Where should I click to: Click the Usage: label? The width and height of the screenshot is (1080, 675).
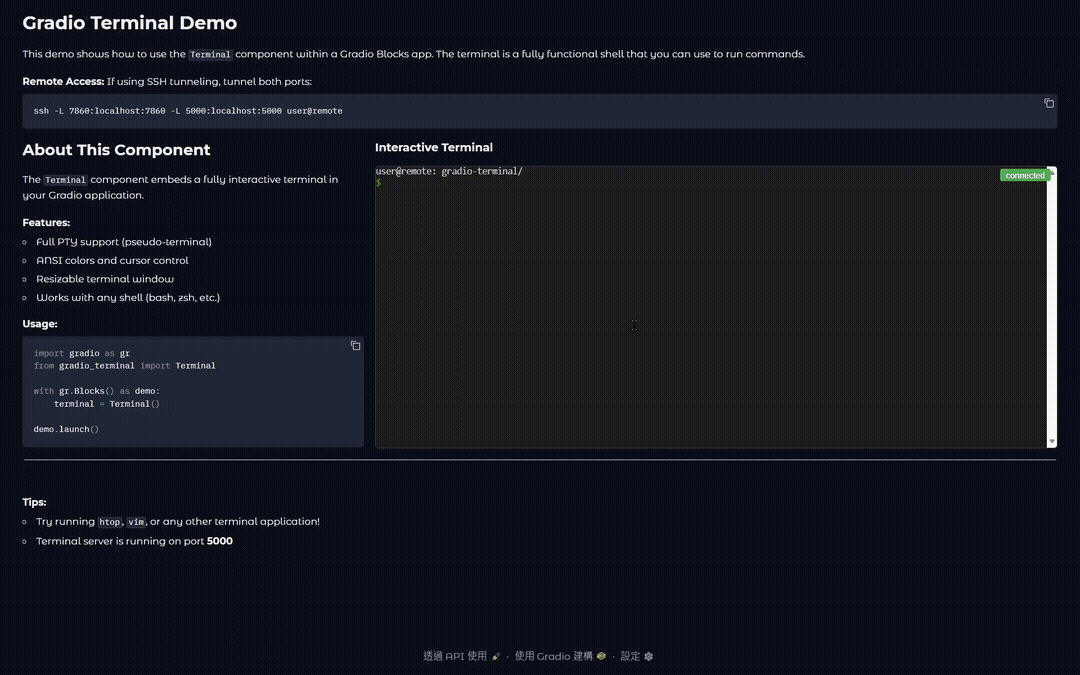pos(40,324)
